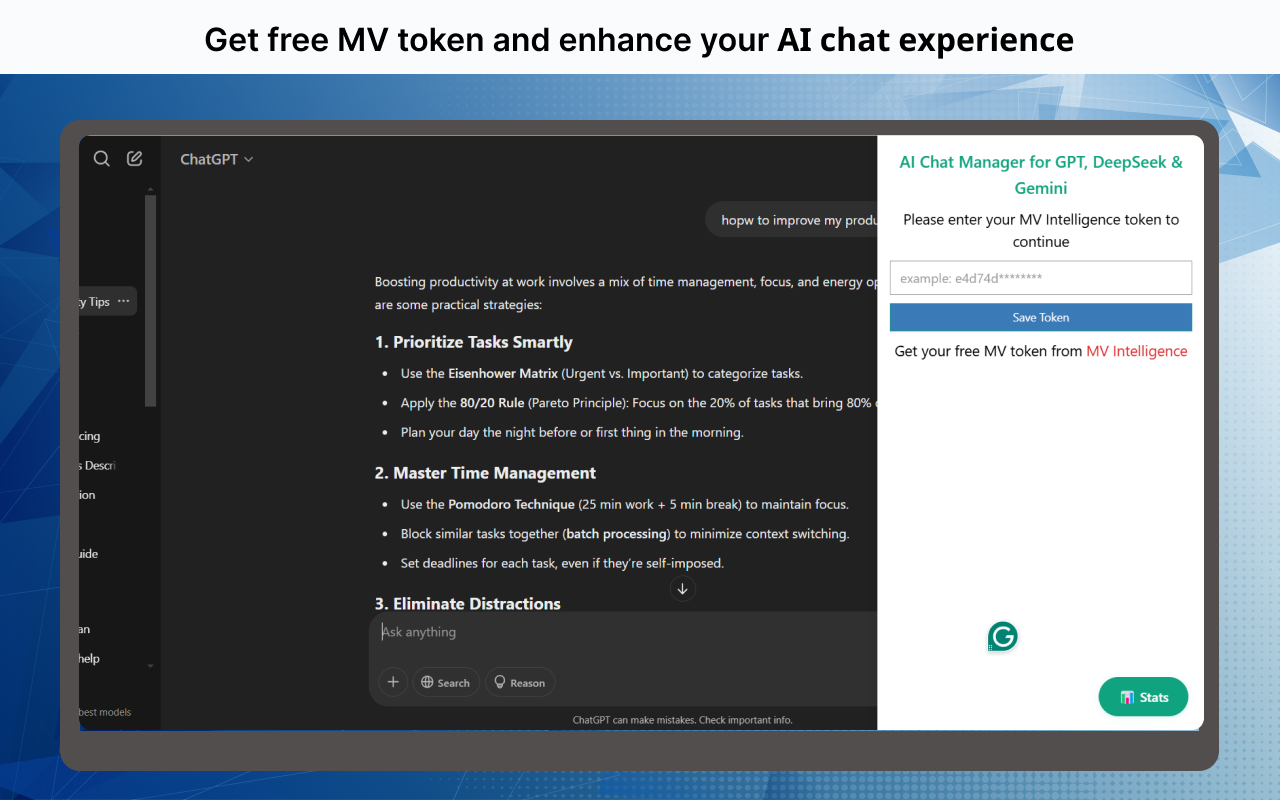
Task: Click the sidebar scroll down arrow
Action: (x=150, y=666)
